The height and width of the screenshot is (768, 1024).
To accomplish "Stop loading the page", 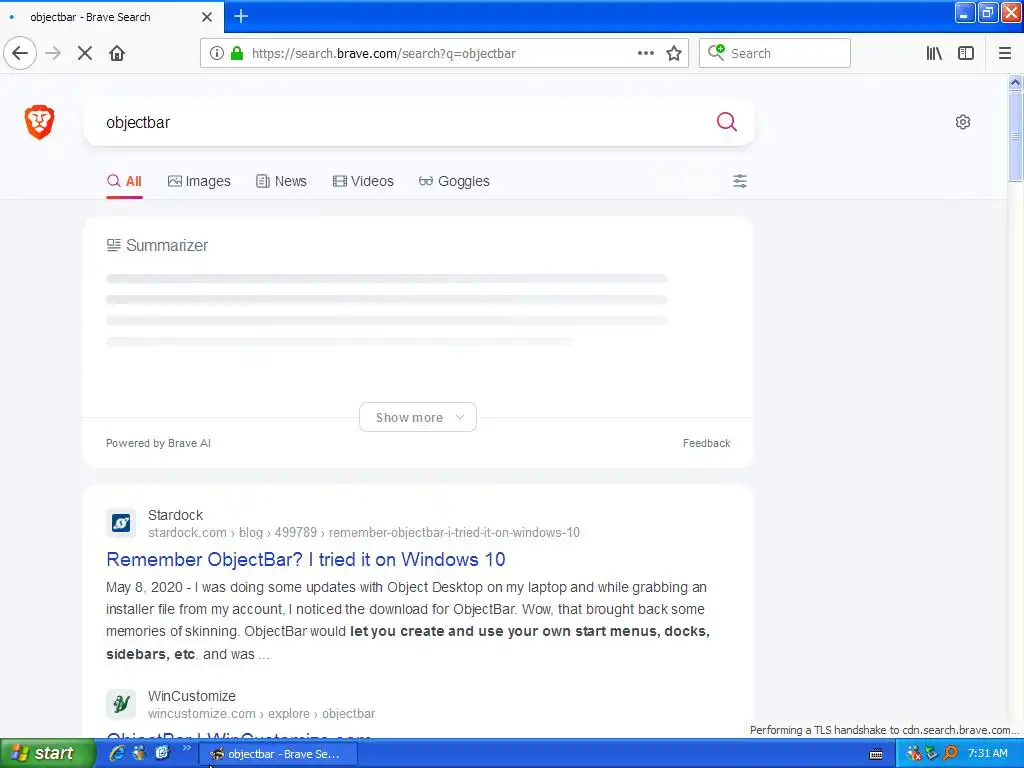I will point(85,54).
